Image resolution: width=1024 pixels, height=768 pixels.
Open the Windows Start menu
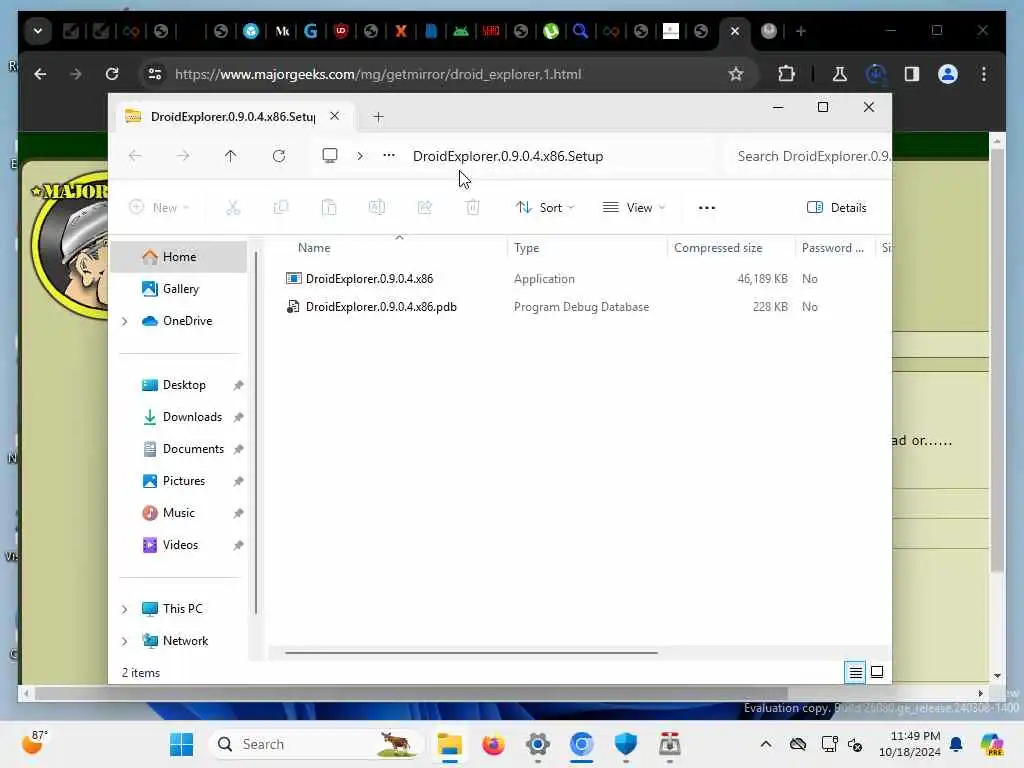tap(181, 744)
